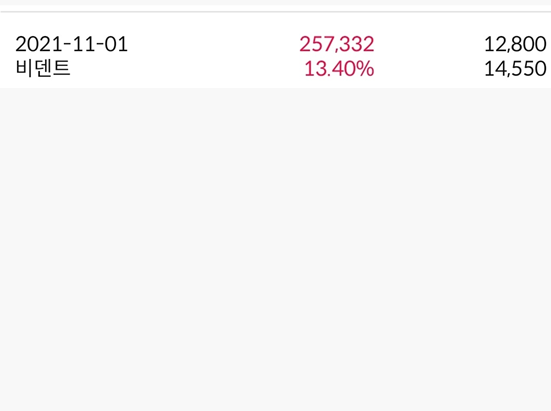Select the 12,800 price value
This screenshot has width=551, height=411.
pyautogui.click(x=515, y=44)
